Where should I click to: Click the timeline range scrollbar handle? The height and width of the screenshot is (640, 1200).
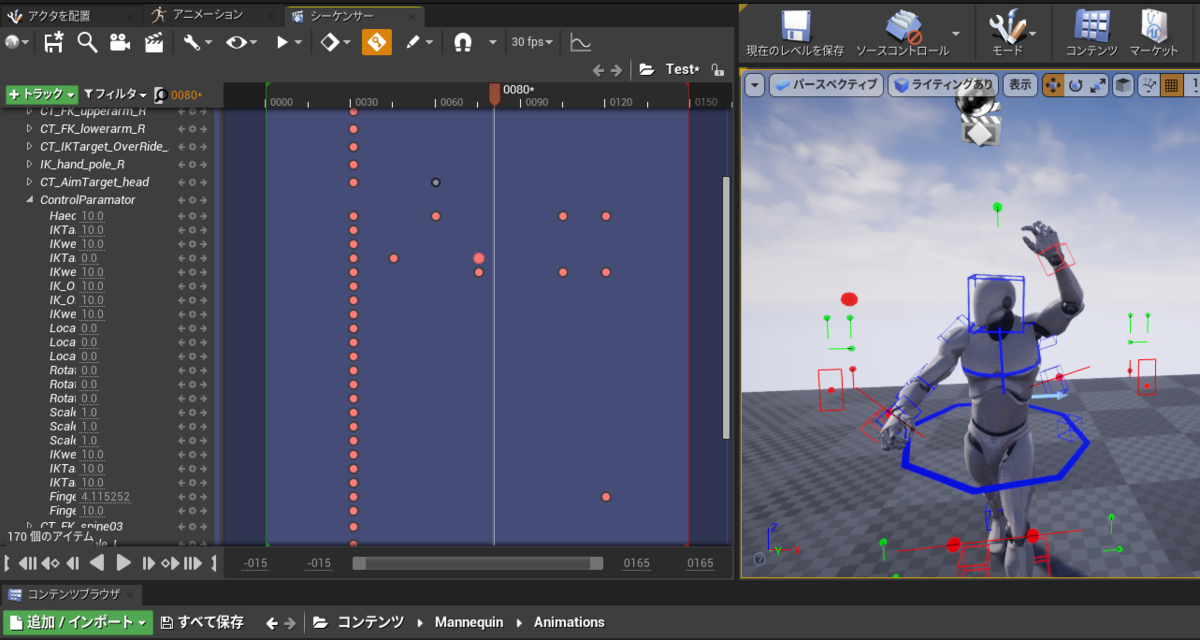tap(478, 563)
